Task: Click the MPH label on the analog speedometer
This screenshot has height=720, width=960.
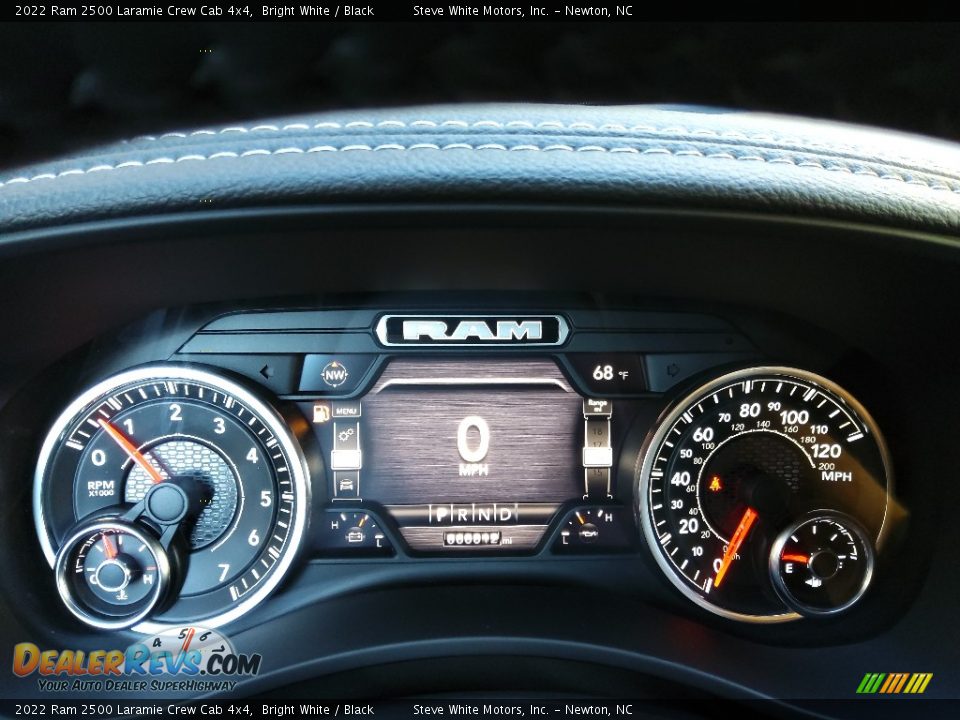Action: 836,476
